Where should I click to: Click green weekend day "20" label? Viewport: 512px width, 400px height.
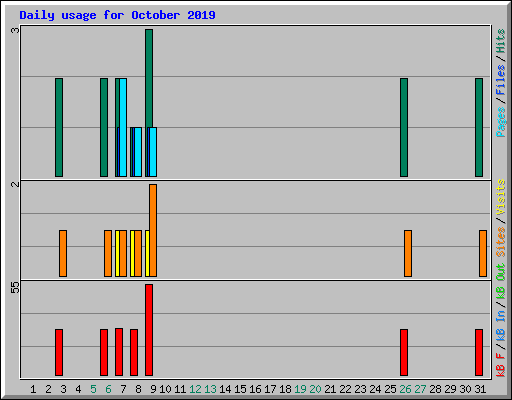pos(315,389)
